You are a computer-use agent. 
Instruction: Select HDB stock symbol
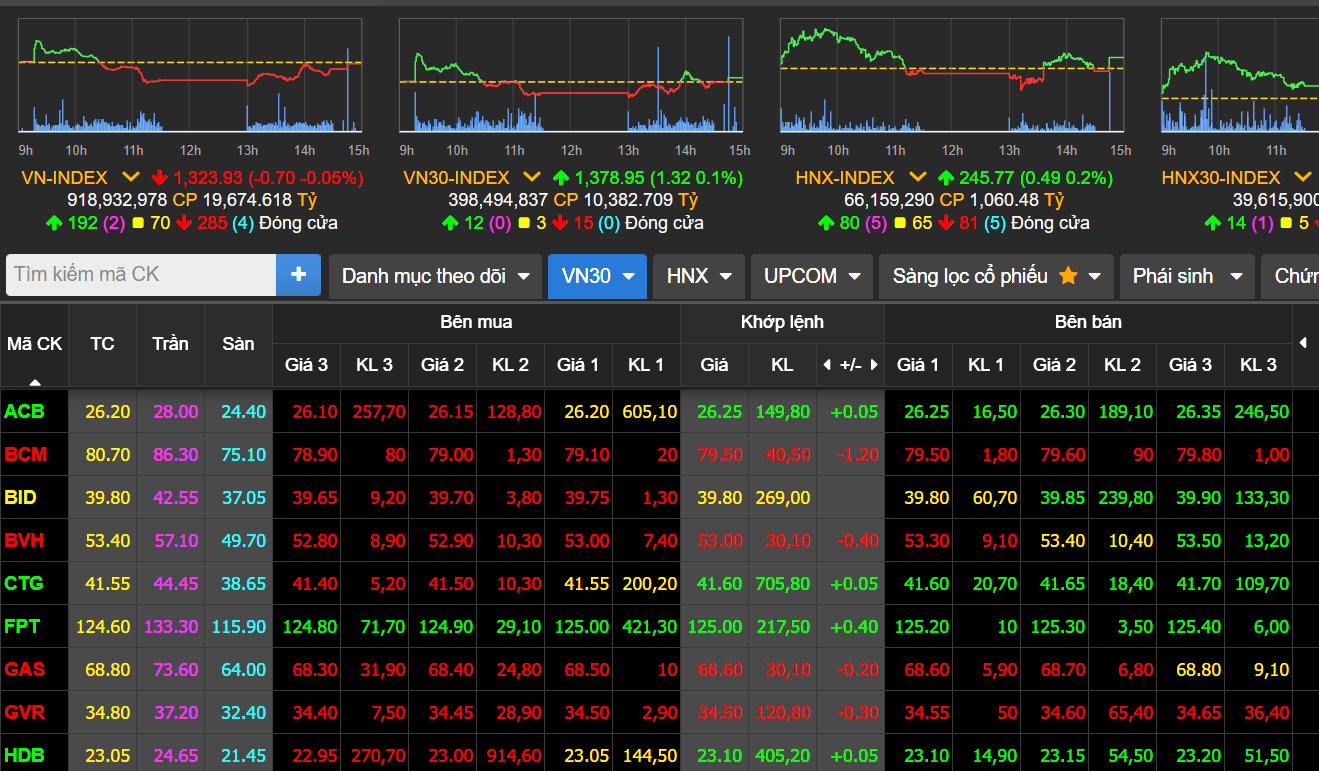coord(24,755)
